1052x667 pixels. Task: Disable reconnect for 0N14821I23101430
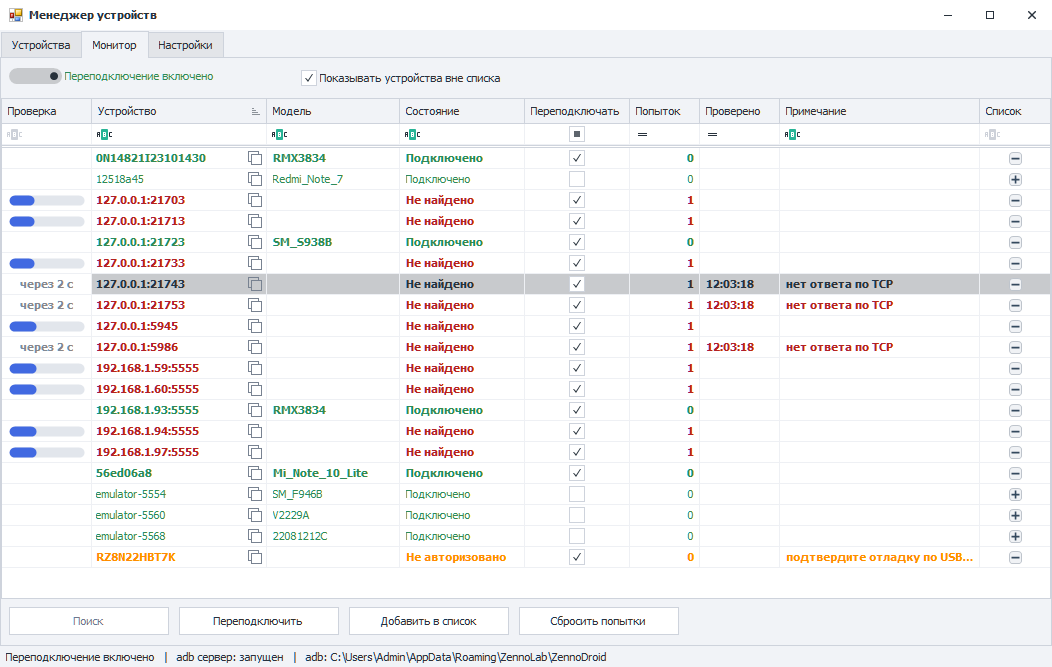576,158
